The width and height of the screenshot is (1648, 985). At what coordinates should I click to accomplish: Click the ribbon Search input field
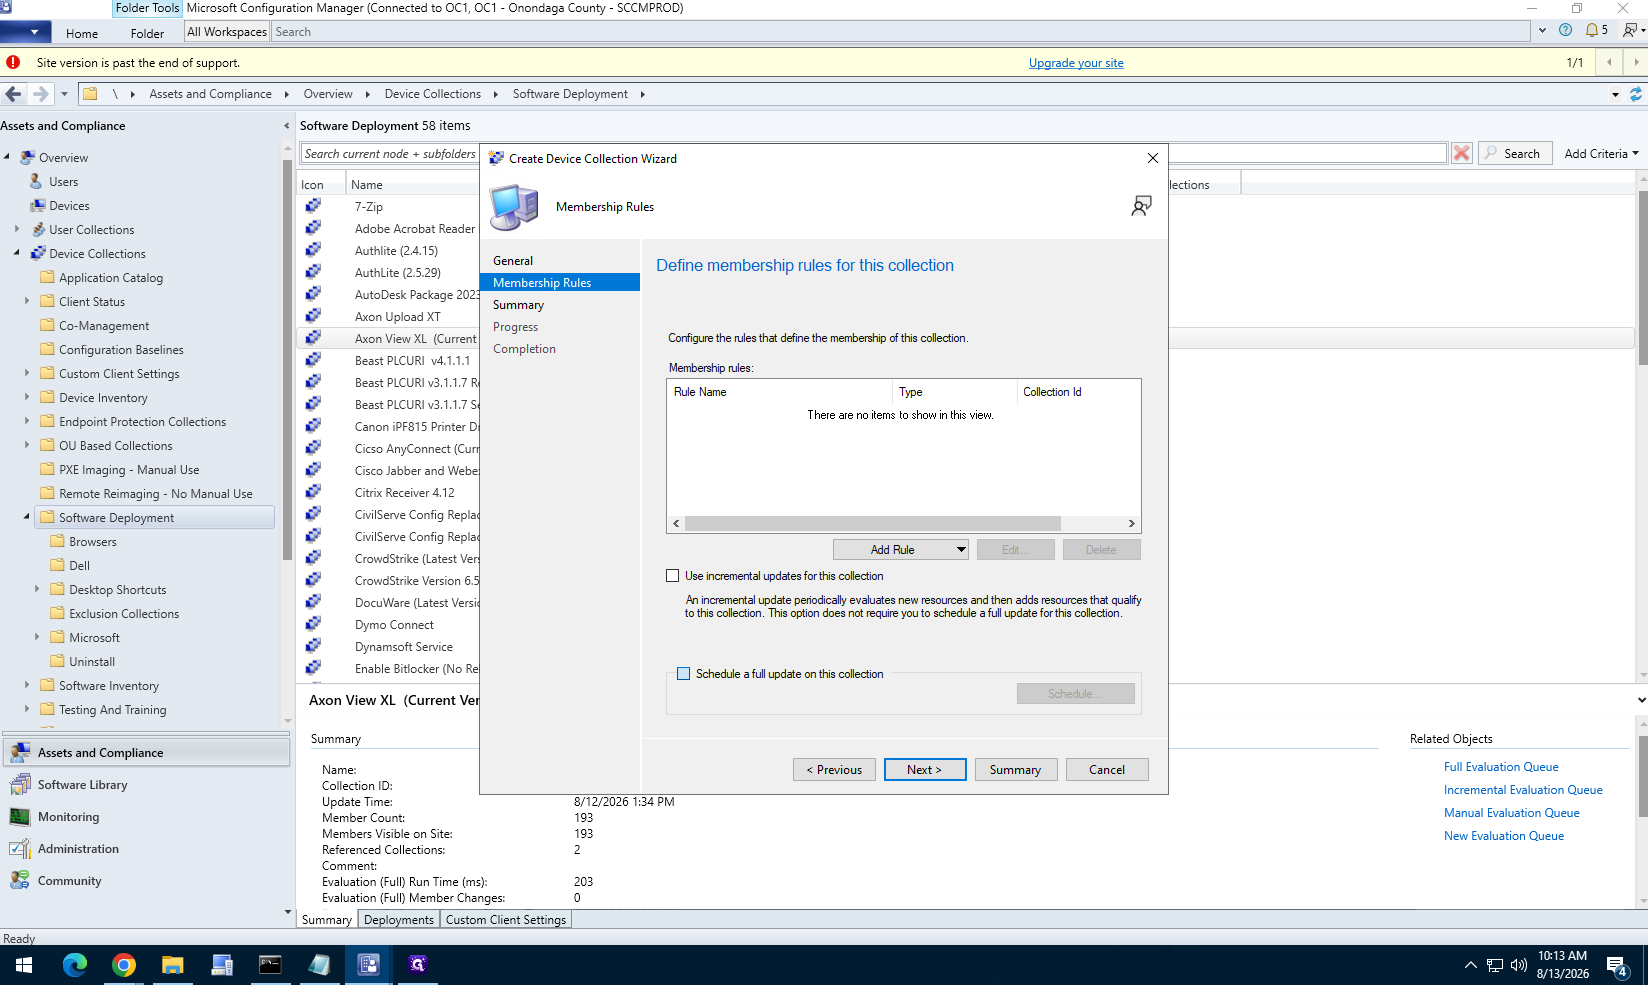tap(901, 32)
